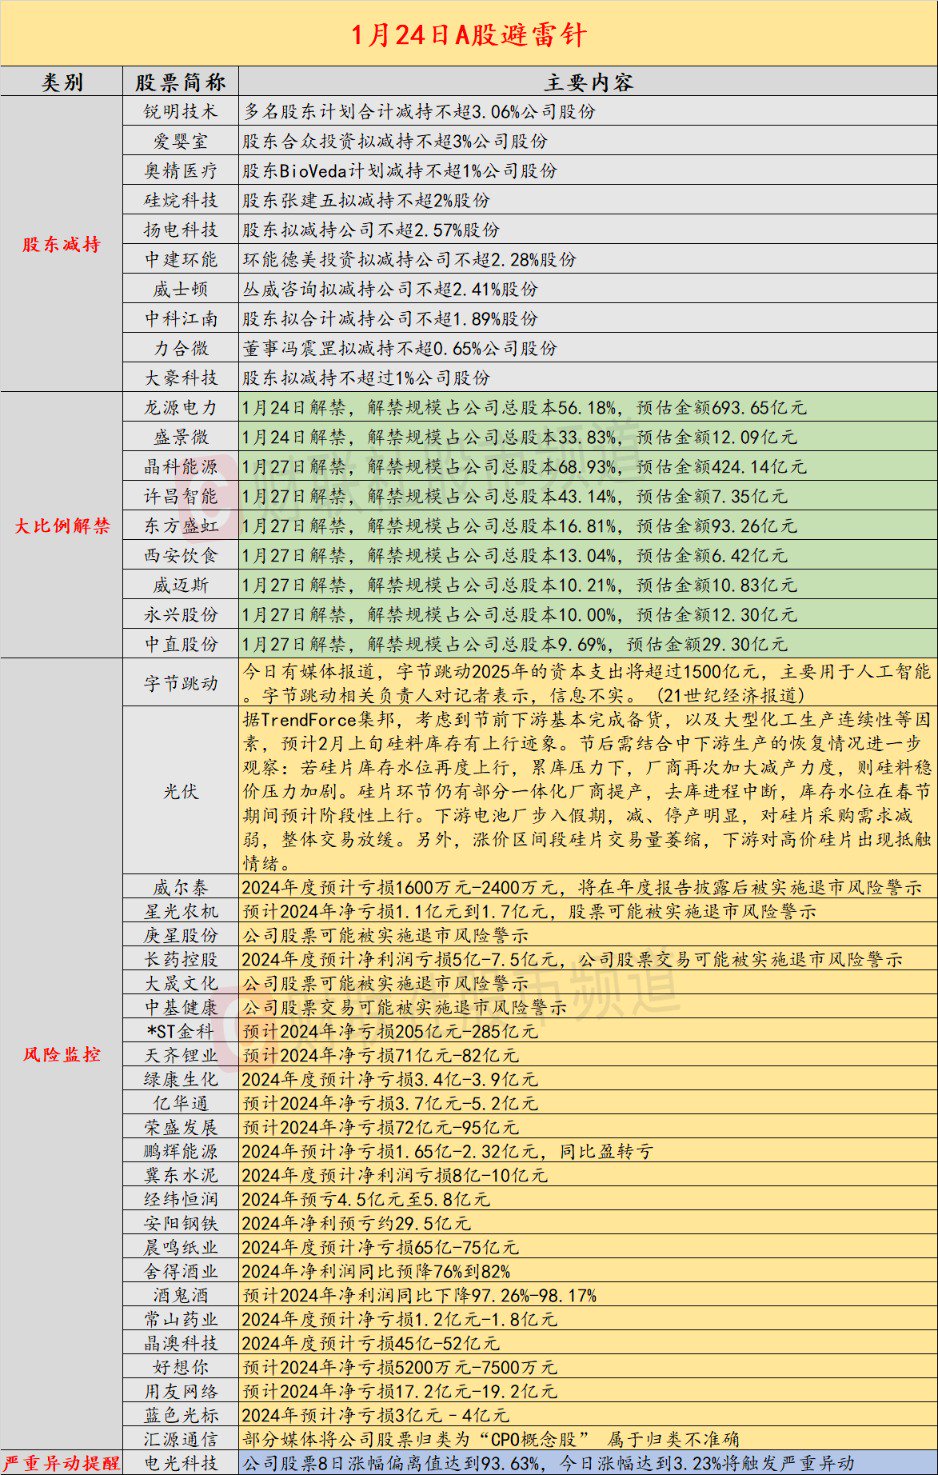Select stock name '晶科能源'

181,466
